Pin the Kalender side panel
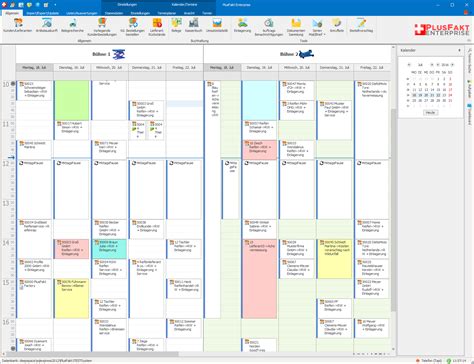 (x=459, y=50)
